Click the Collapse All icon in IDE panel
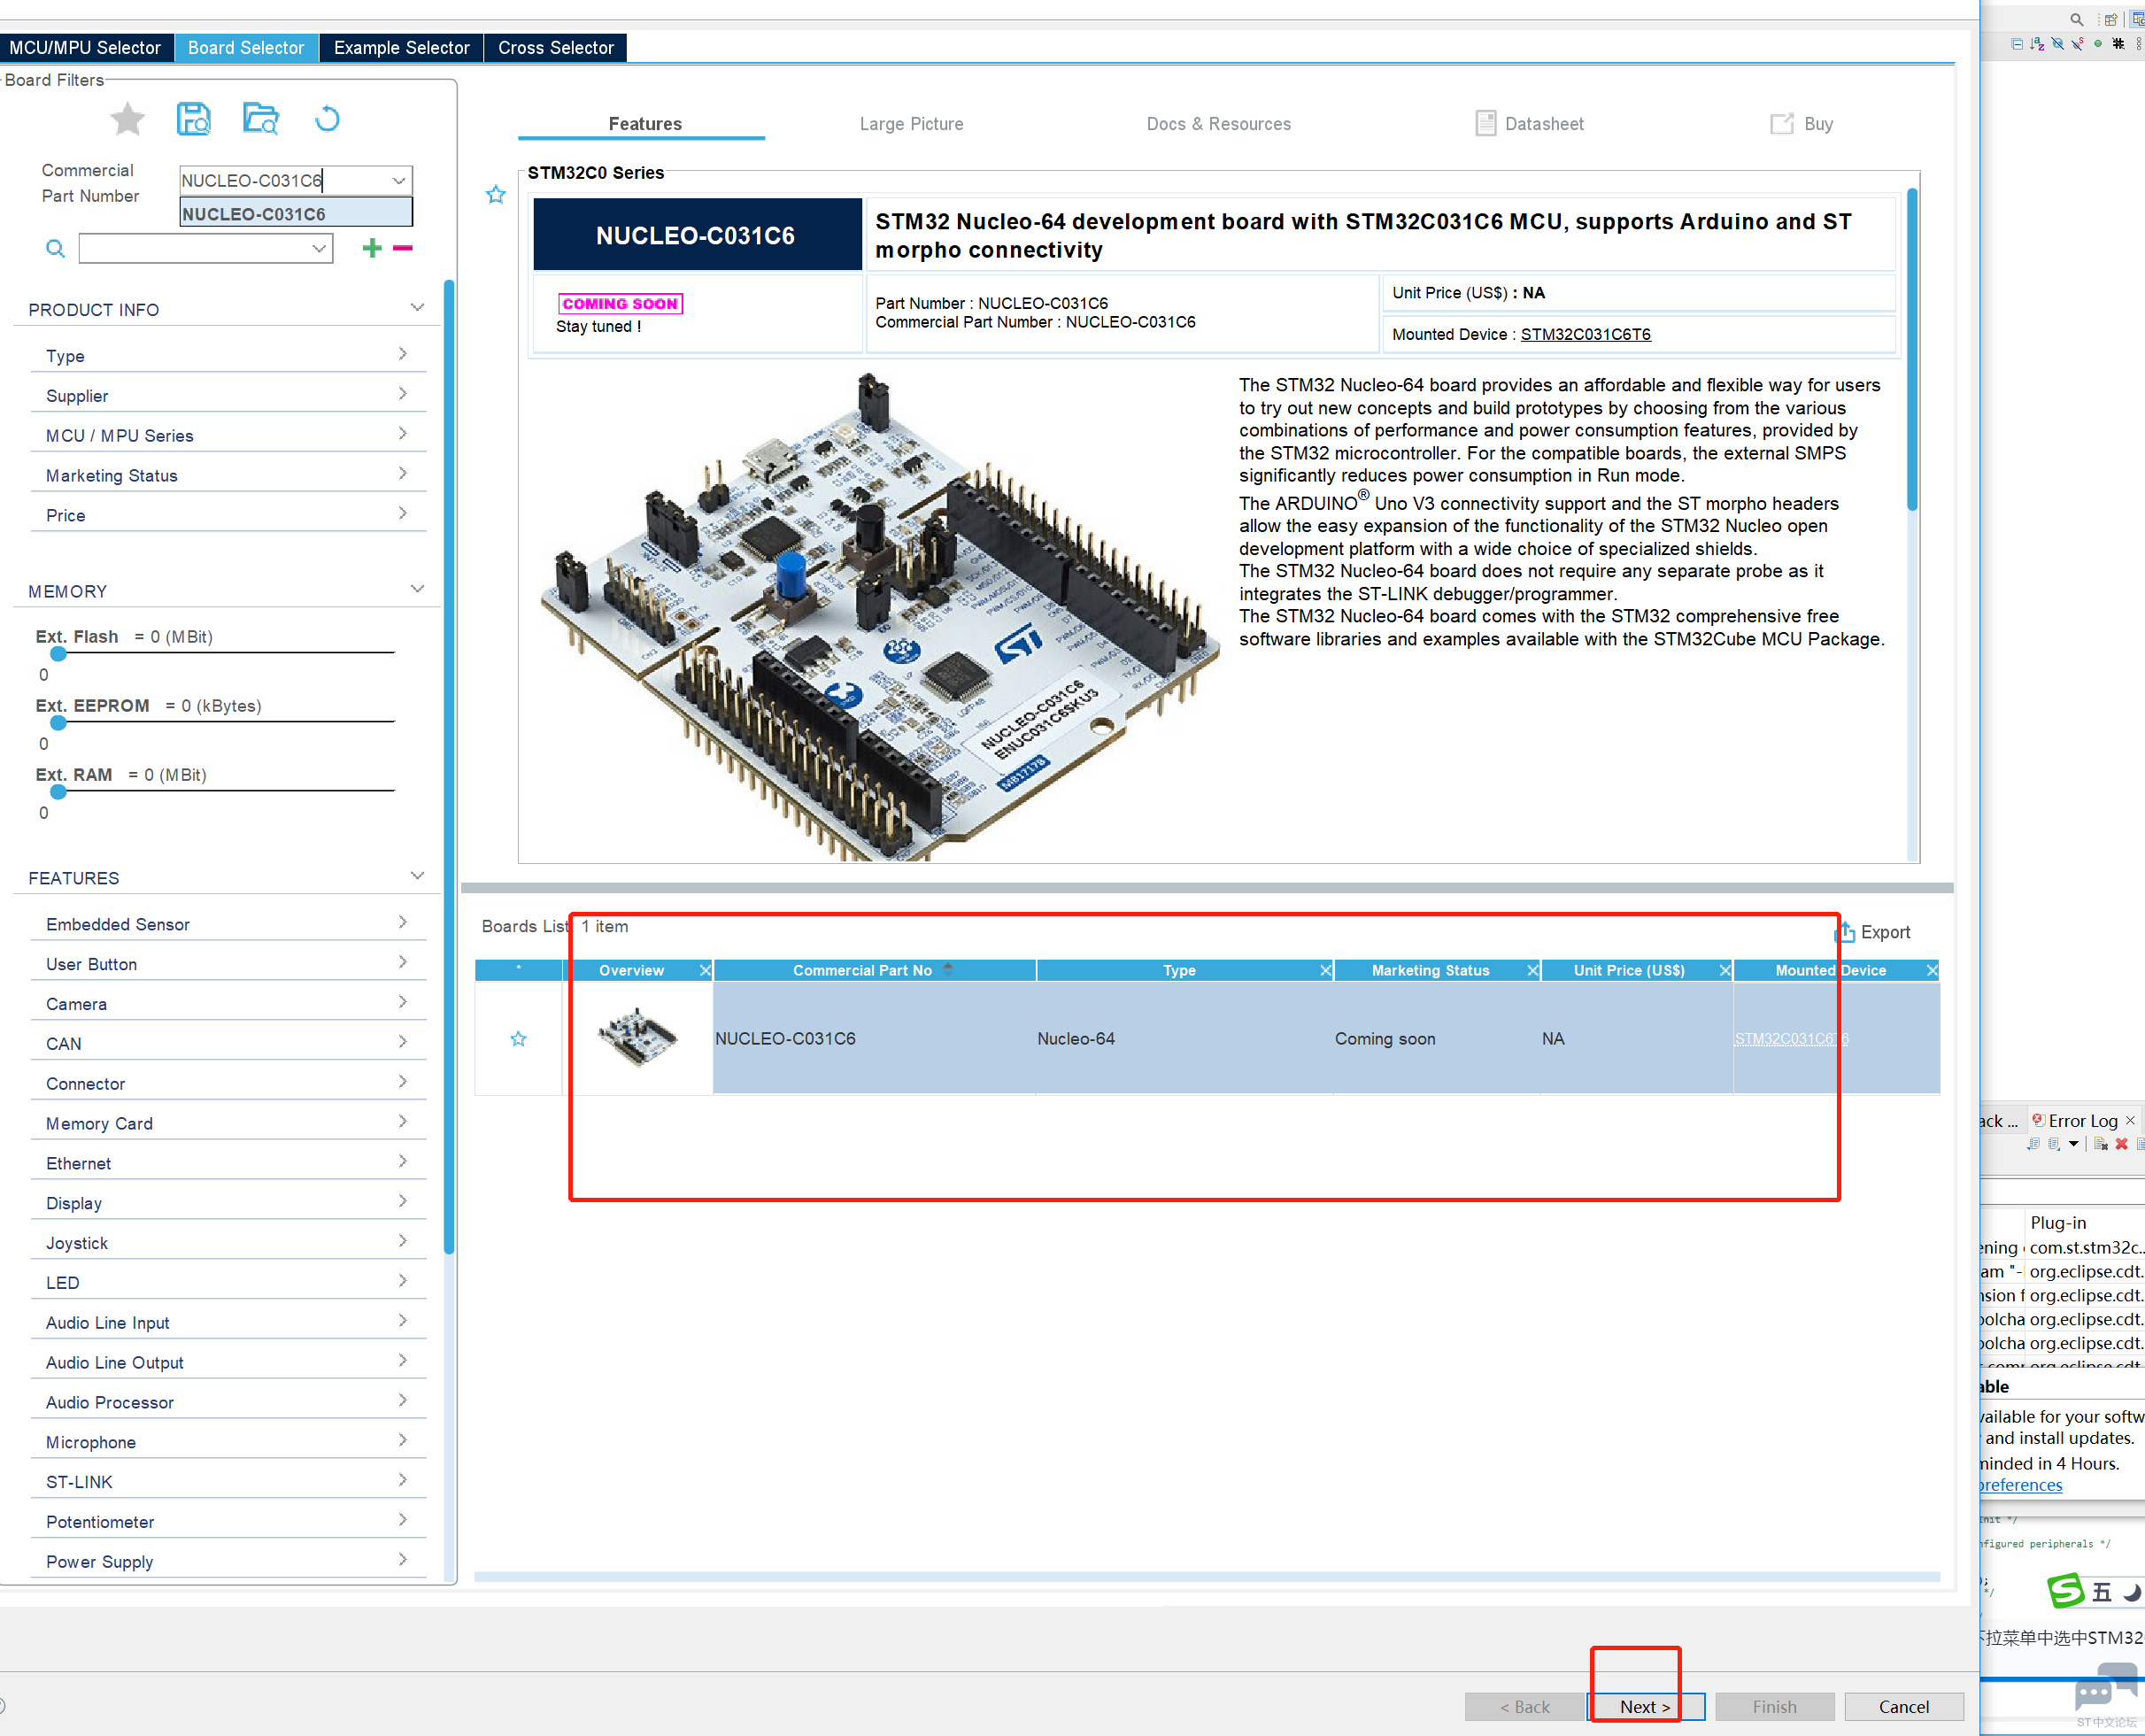This screenshot has height=1736, width=2145. [x=2016, y=44]
